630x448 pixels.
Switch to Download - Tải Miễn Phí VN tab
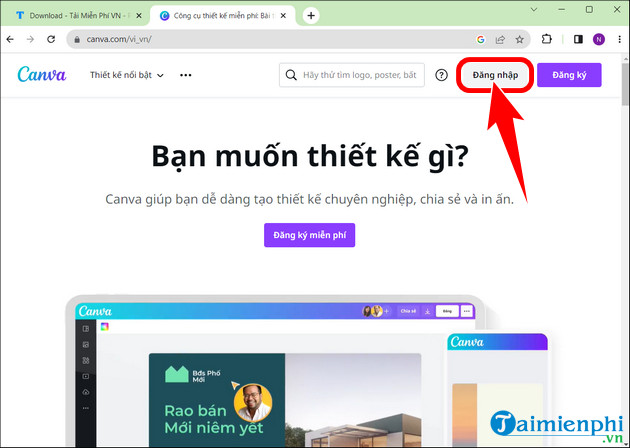[x=75, y=16]
